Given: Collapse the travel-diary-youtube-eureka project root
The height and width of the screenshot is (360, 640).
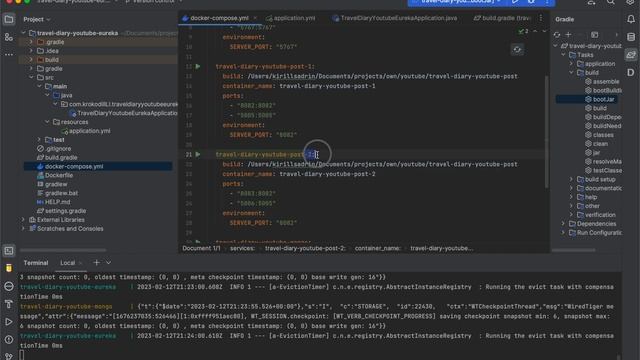Looking at the screenshot, I should coord(23,33).
